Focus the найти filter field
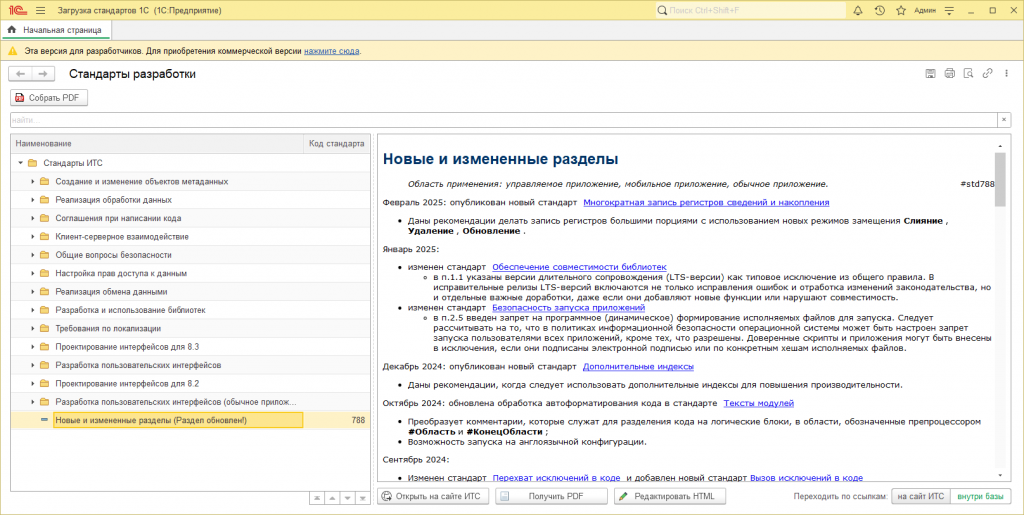The height and width of the screenshot is (515, 1024). click(x=504, y=120)
